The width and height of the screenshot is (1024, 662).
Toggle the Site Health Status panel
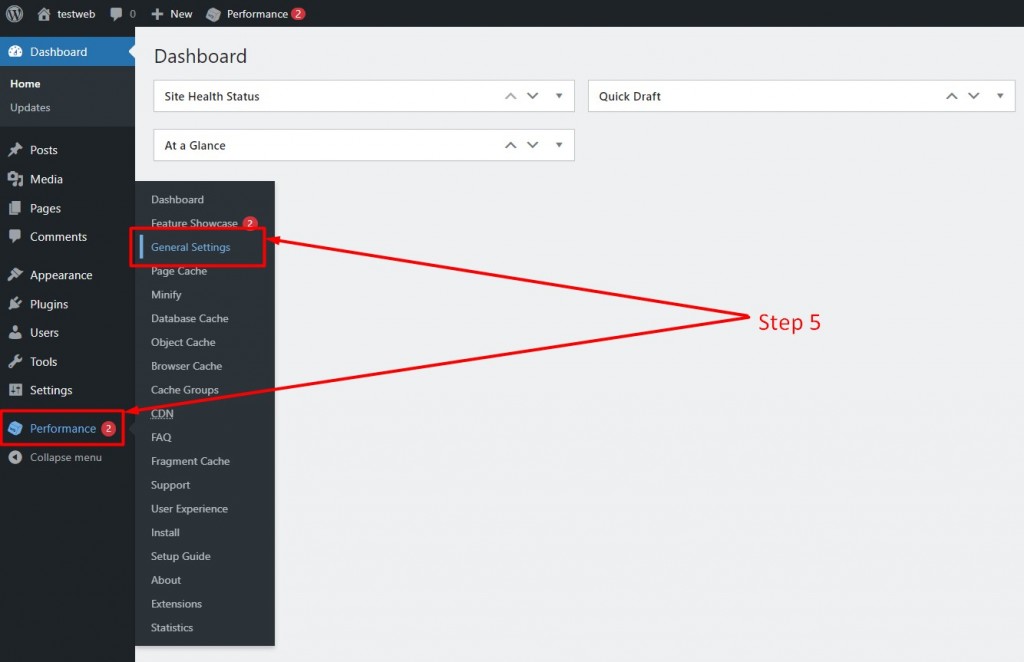[559, 96]
